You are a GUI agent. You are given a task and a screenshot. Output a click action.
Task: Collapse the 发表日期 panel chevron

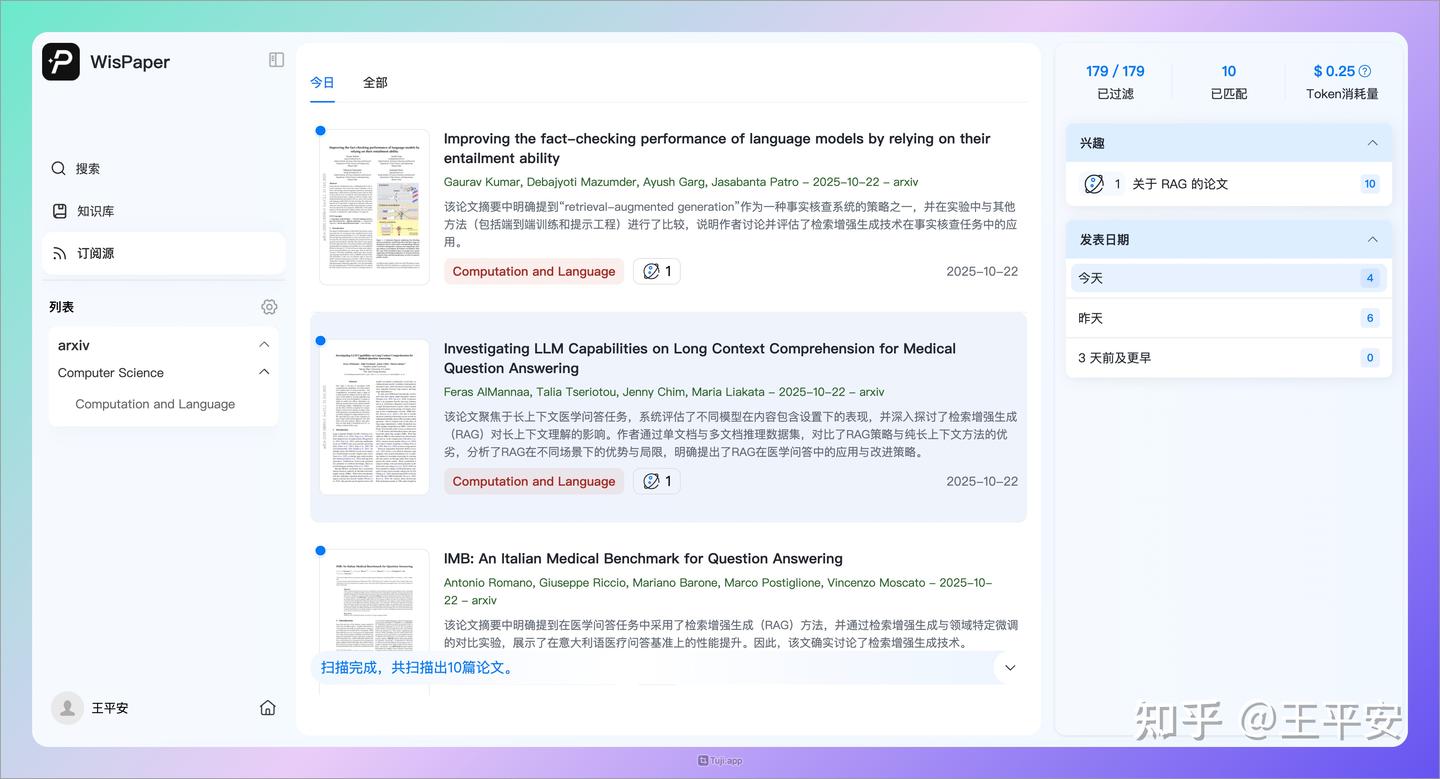coord(1371,239)
